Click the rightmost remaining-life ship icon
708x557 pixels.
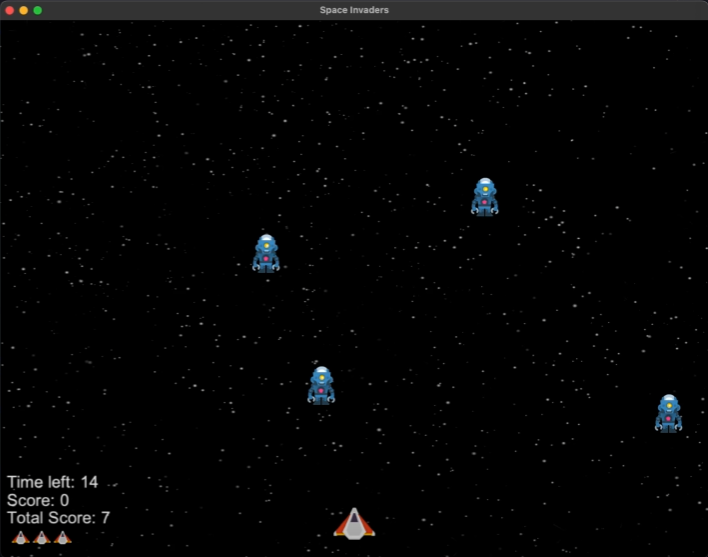point(62,538)
